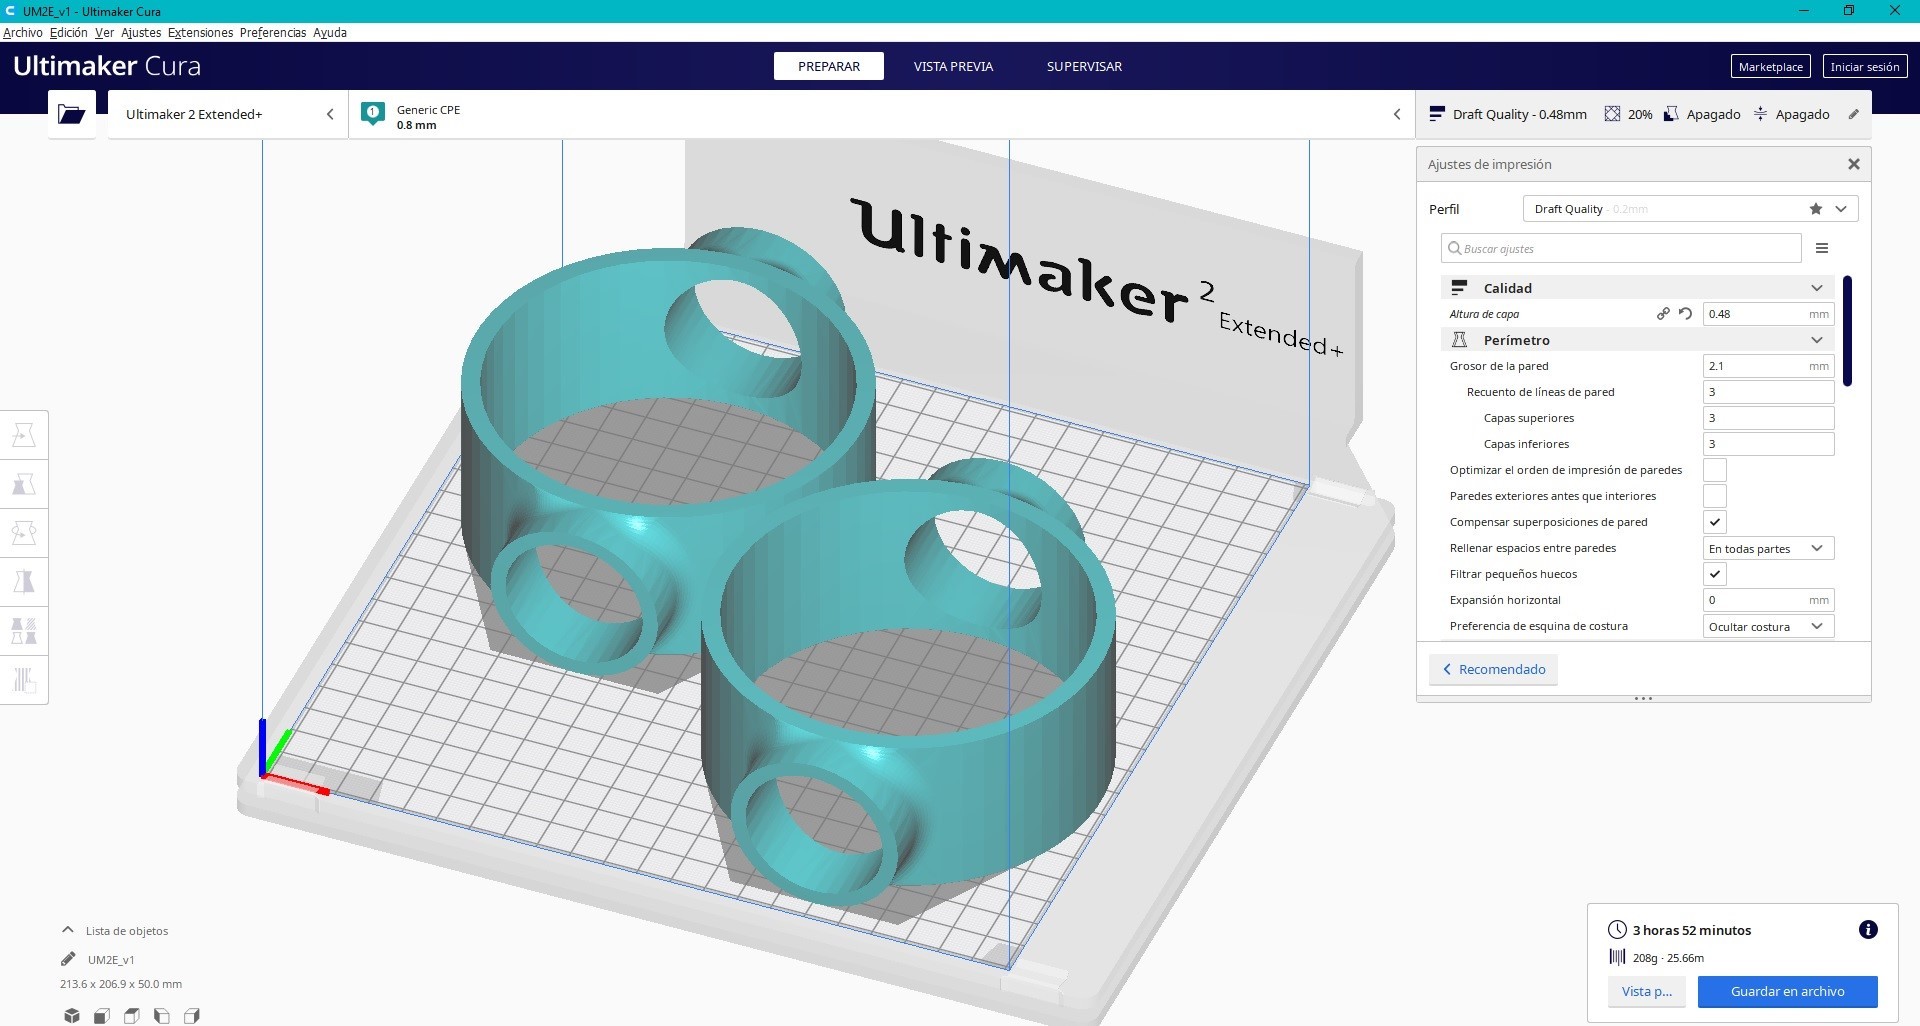This screenshot has height=1026, width=1920.
Task: Focus the Buscar ajustes search field
Action: pos(1621,248)
